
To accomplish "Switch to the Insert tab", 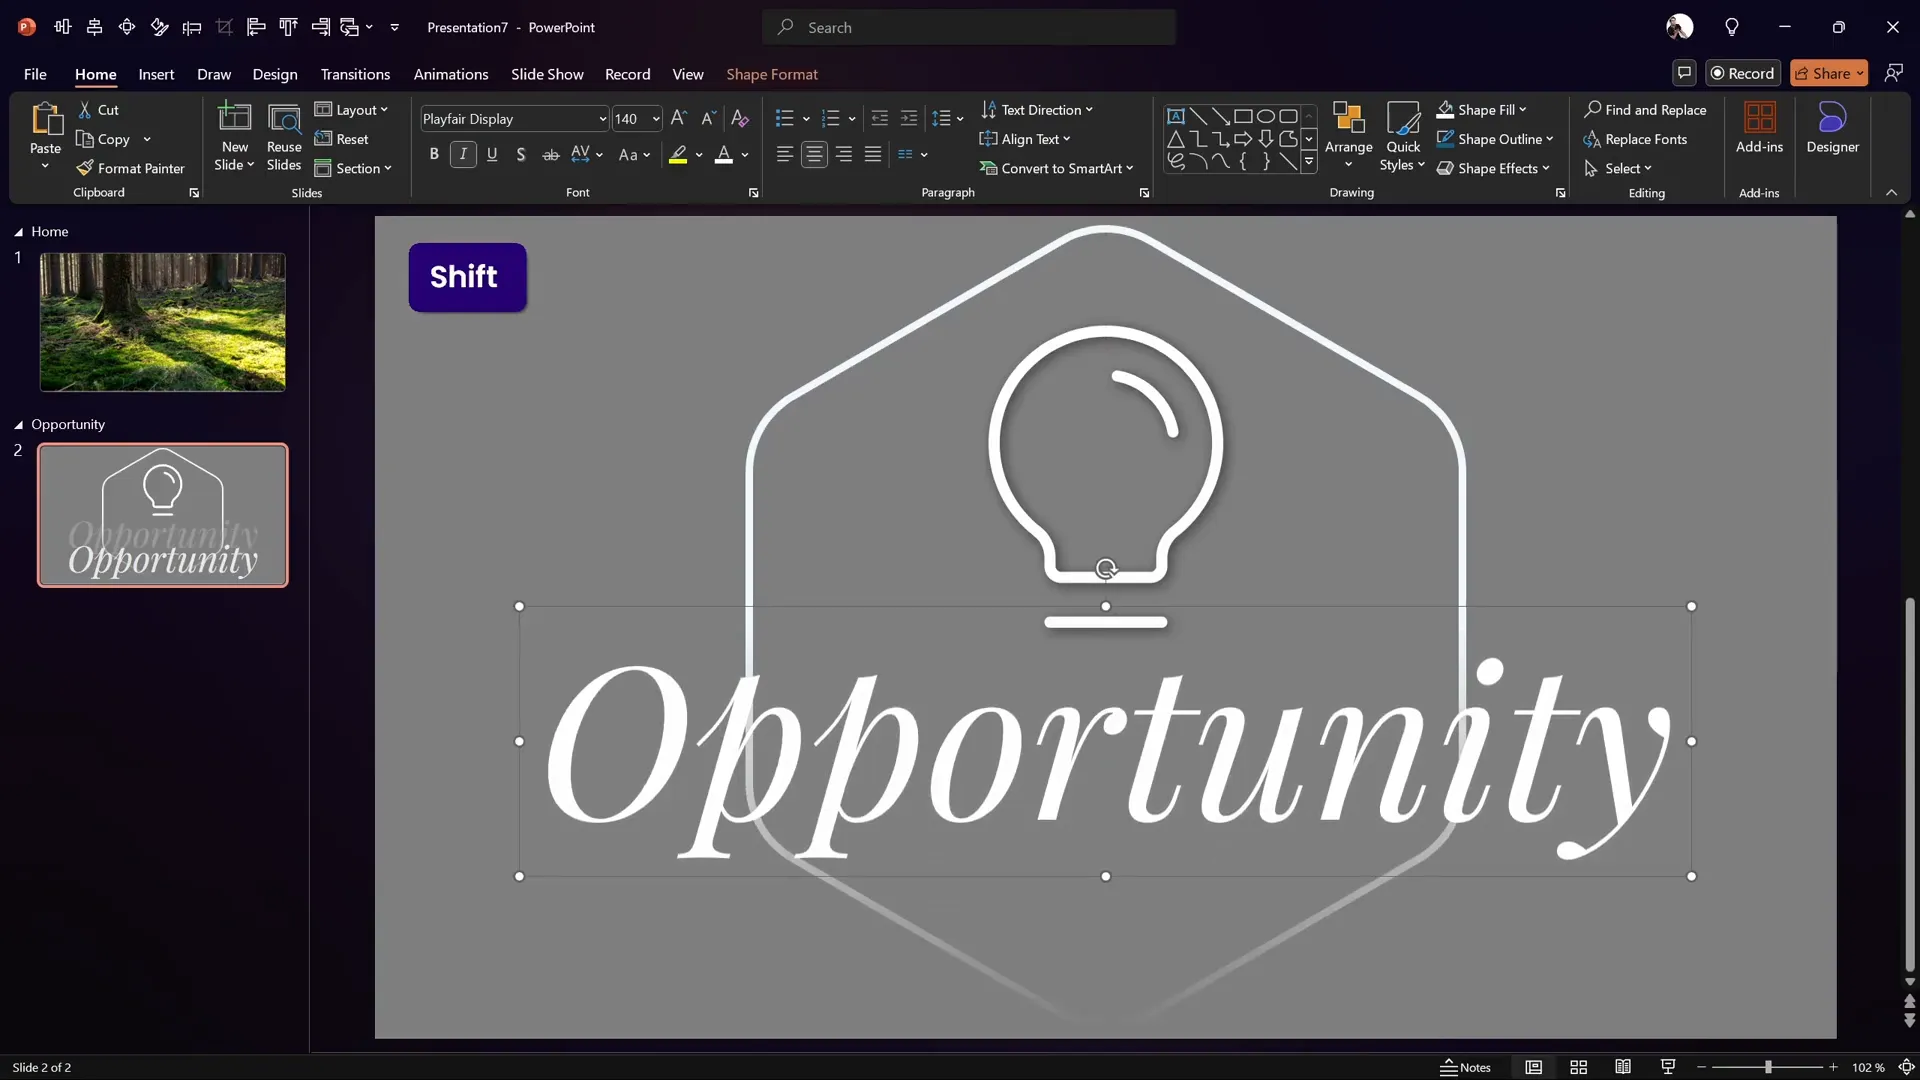I will [x=156, y=74].
